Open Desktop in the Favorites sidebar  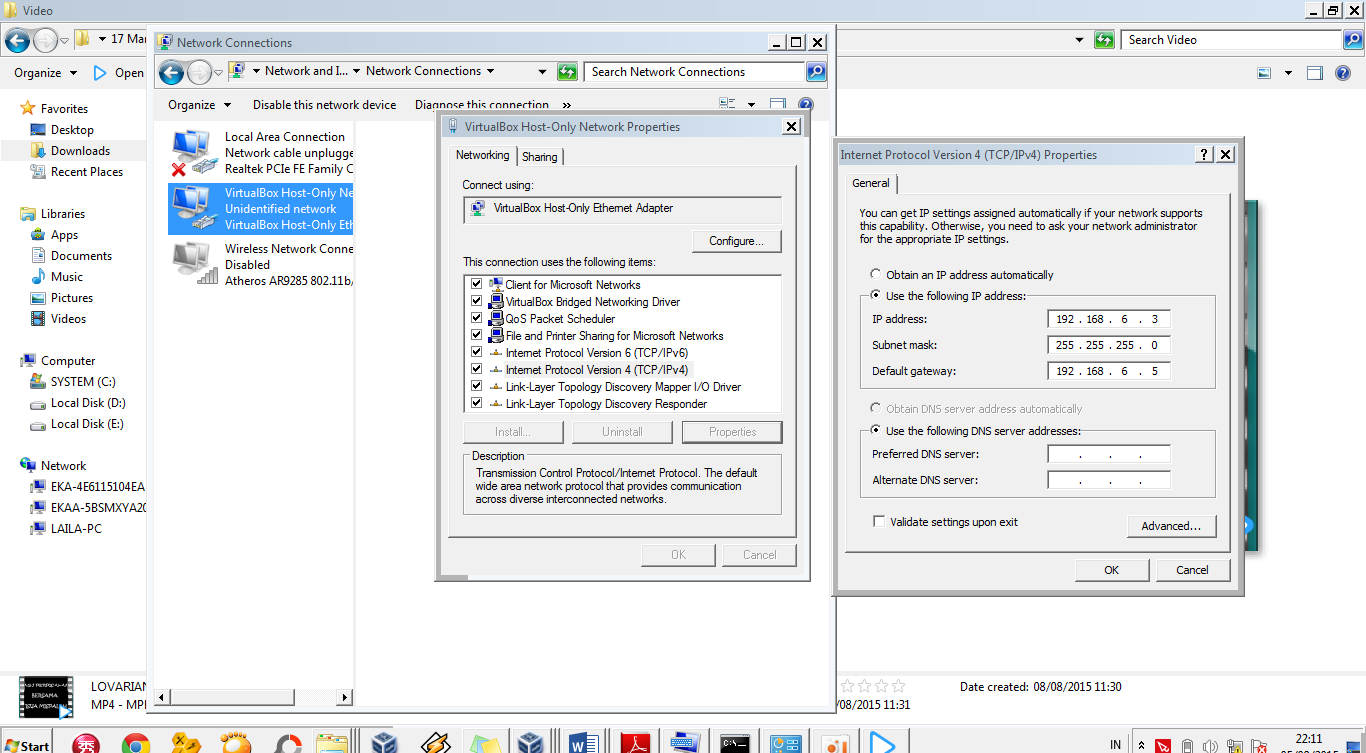pyautogui.click(x=72, y=130)
